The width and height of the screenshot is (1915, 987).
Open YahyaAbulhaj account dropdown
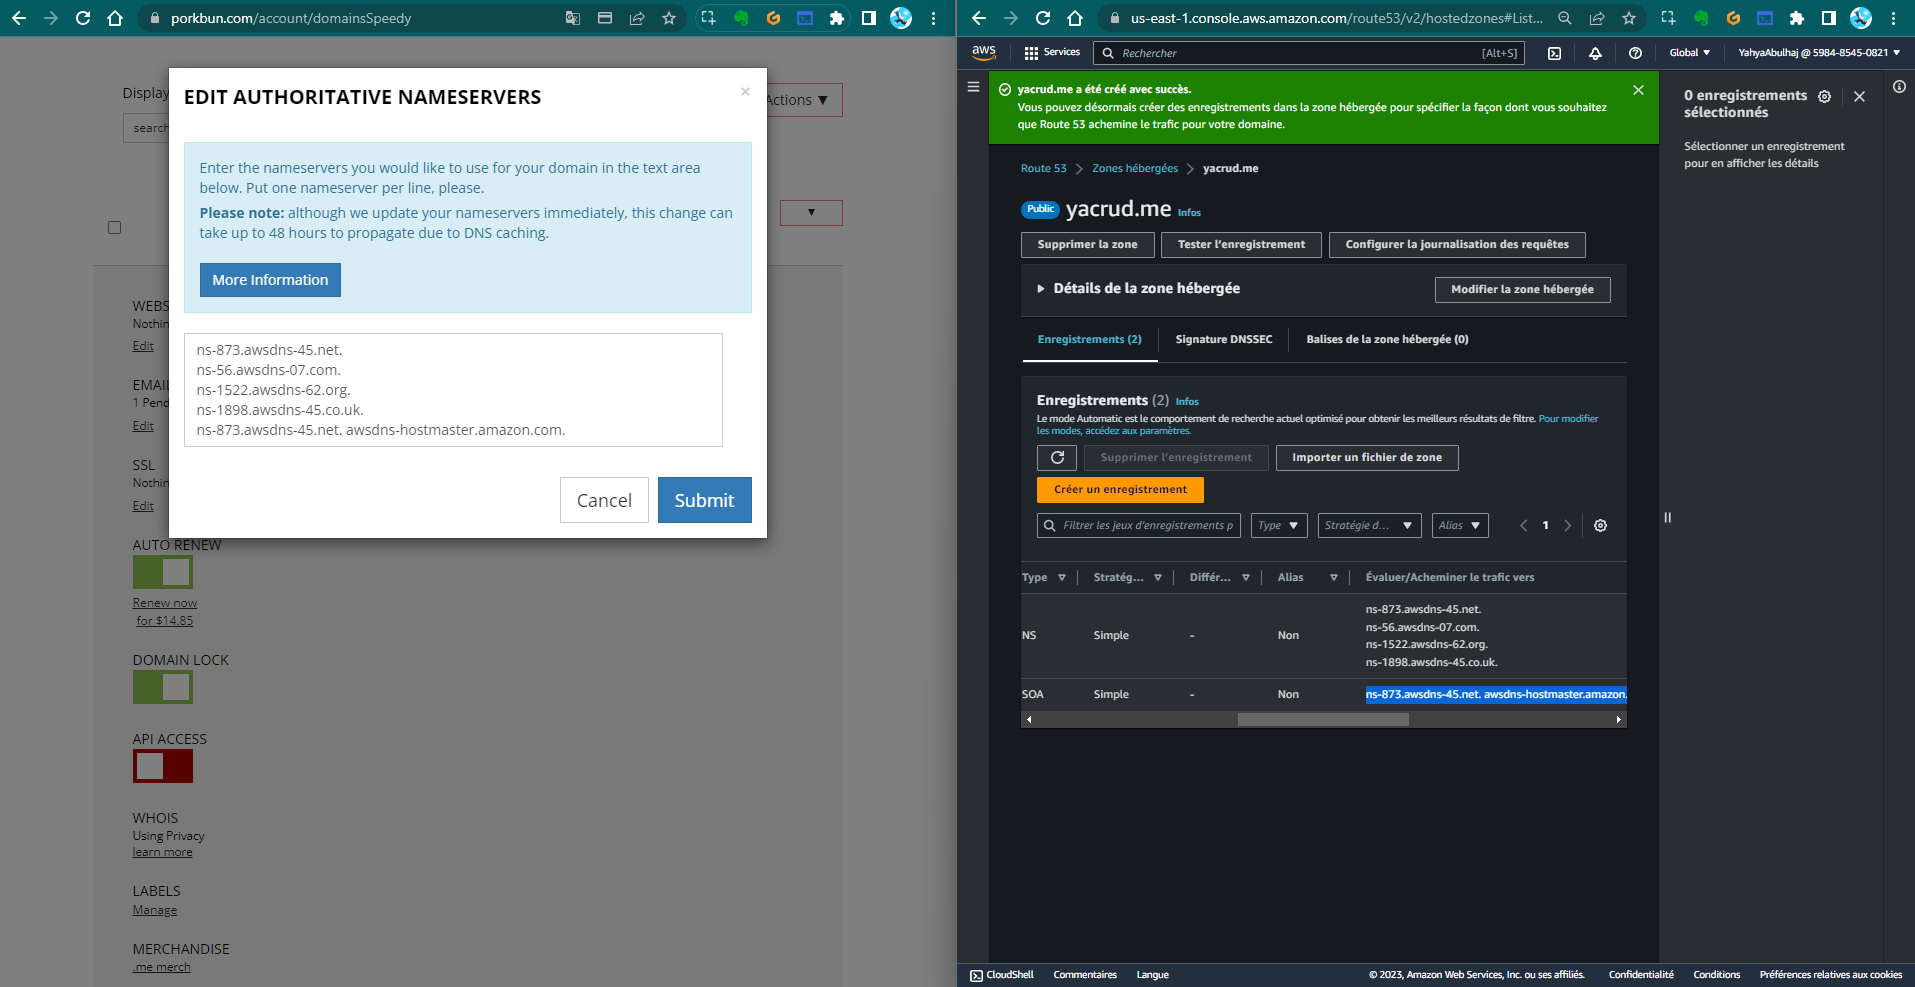tap(1819, 53)
